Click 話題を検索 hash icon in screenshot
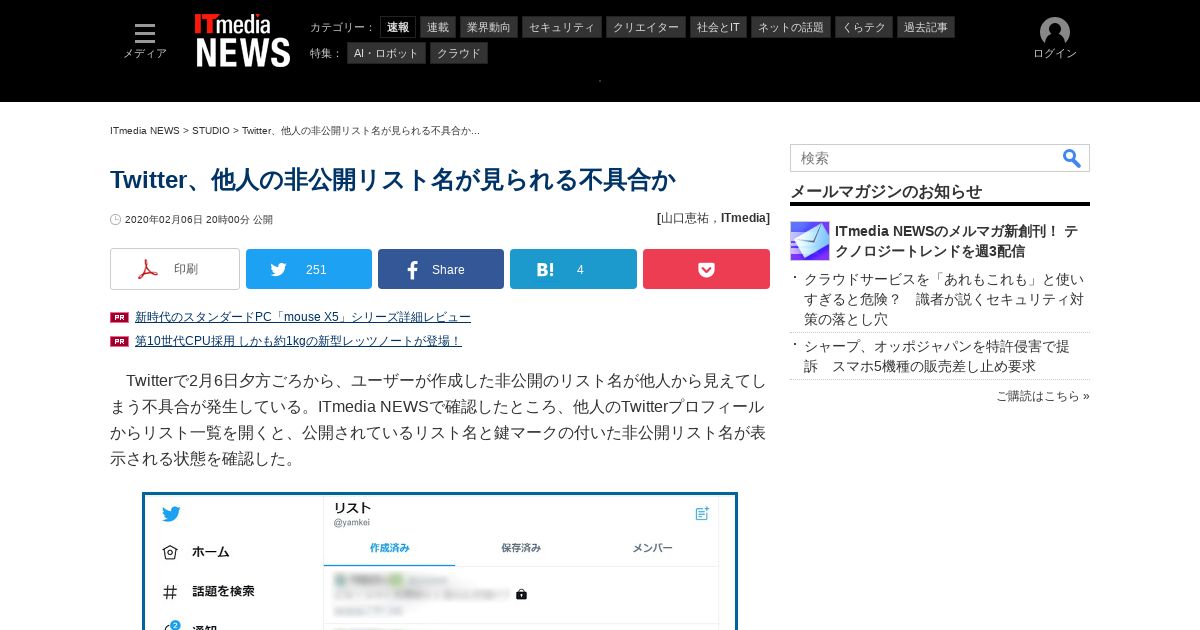The width and height of the screenshot is (1200, 630). [x=170, y=592]
